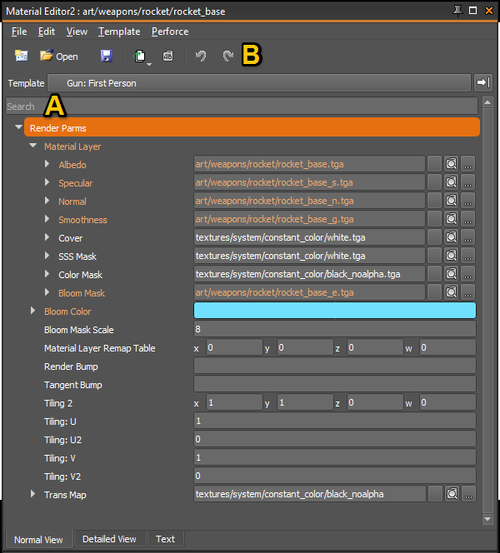Browse for Albedo texture with ellipsis button
Screen dimensions: 500x553
pos(468,164)
